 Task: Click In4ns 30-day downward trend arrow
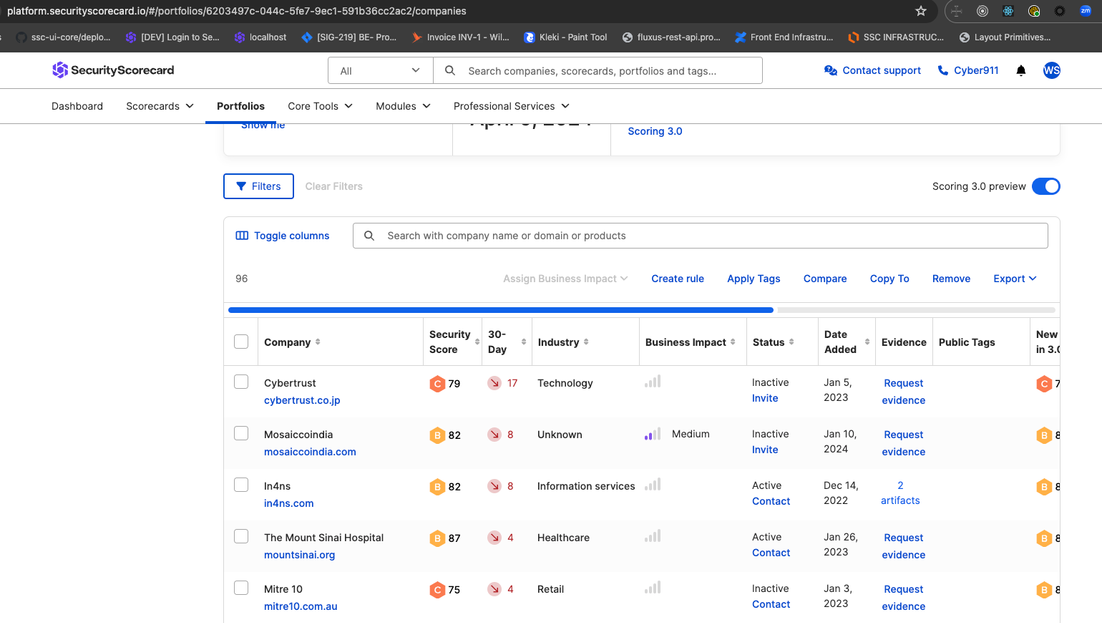pyautogui.click(x=495, y=486)
